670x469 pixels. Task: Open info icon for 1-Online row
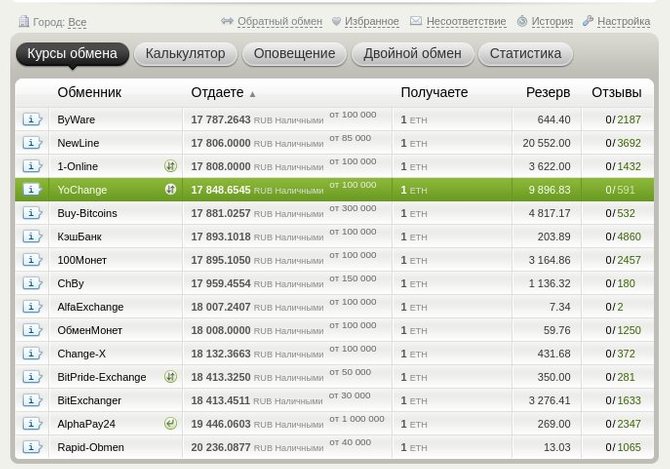pyautogui.click(x=32, y=166)
